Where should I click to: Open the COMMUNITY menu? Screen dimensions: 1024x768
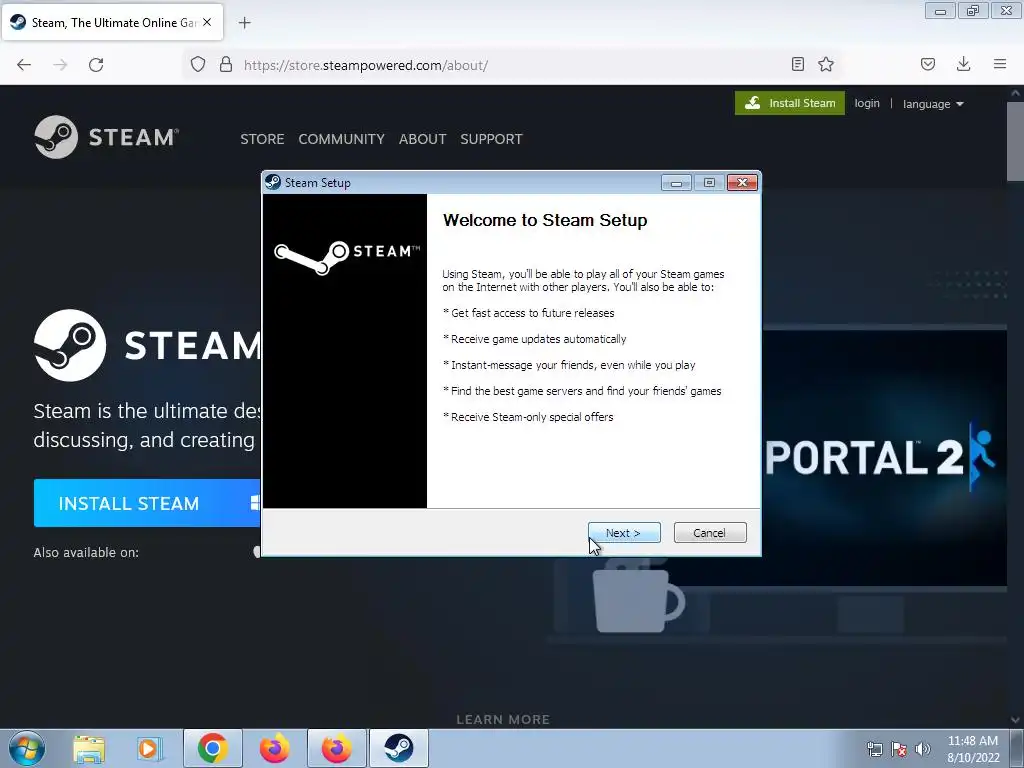[x=342, y=139]
